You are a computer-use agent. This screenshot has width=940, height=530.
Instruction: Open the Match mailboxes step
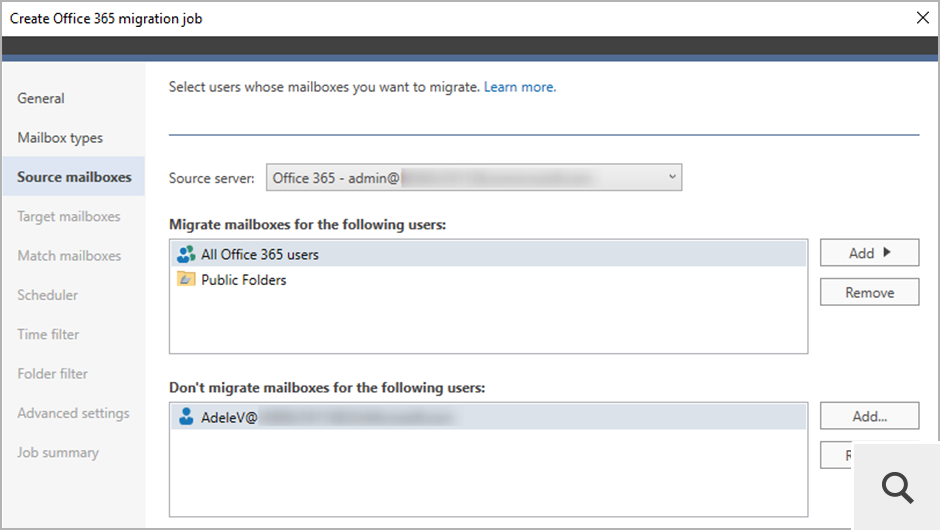point(69,255)
